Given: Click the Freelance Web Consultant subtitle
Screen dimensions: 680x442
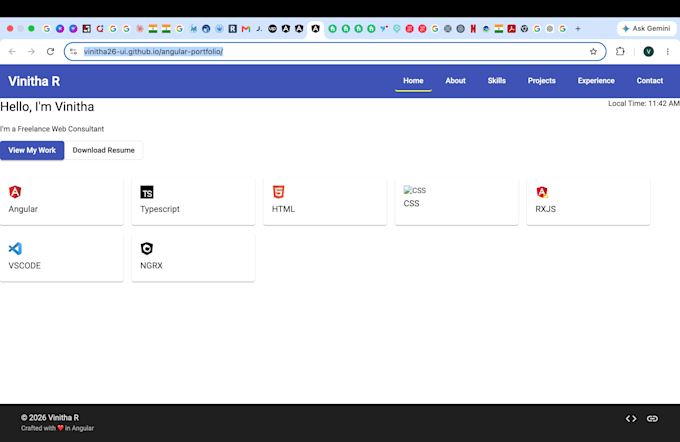Looking at the screenshot, I should click(52, 129).
